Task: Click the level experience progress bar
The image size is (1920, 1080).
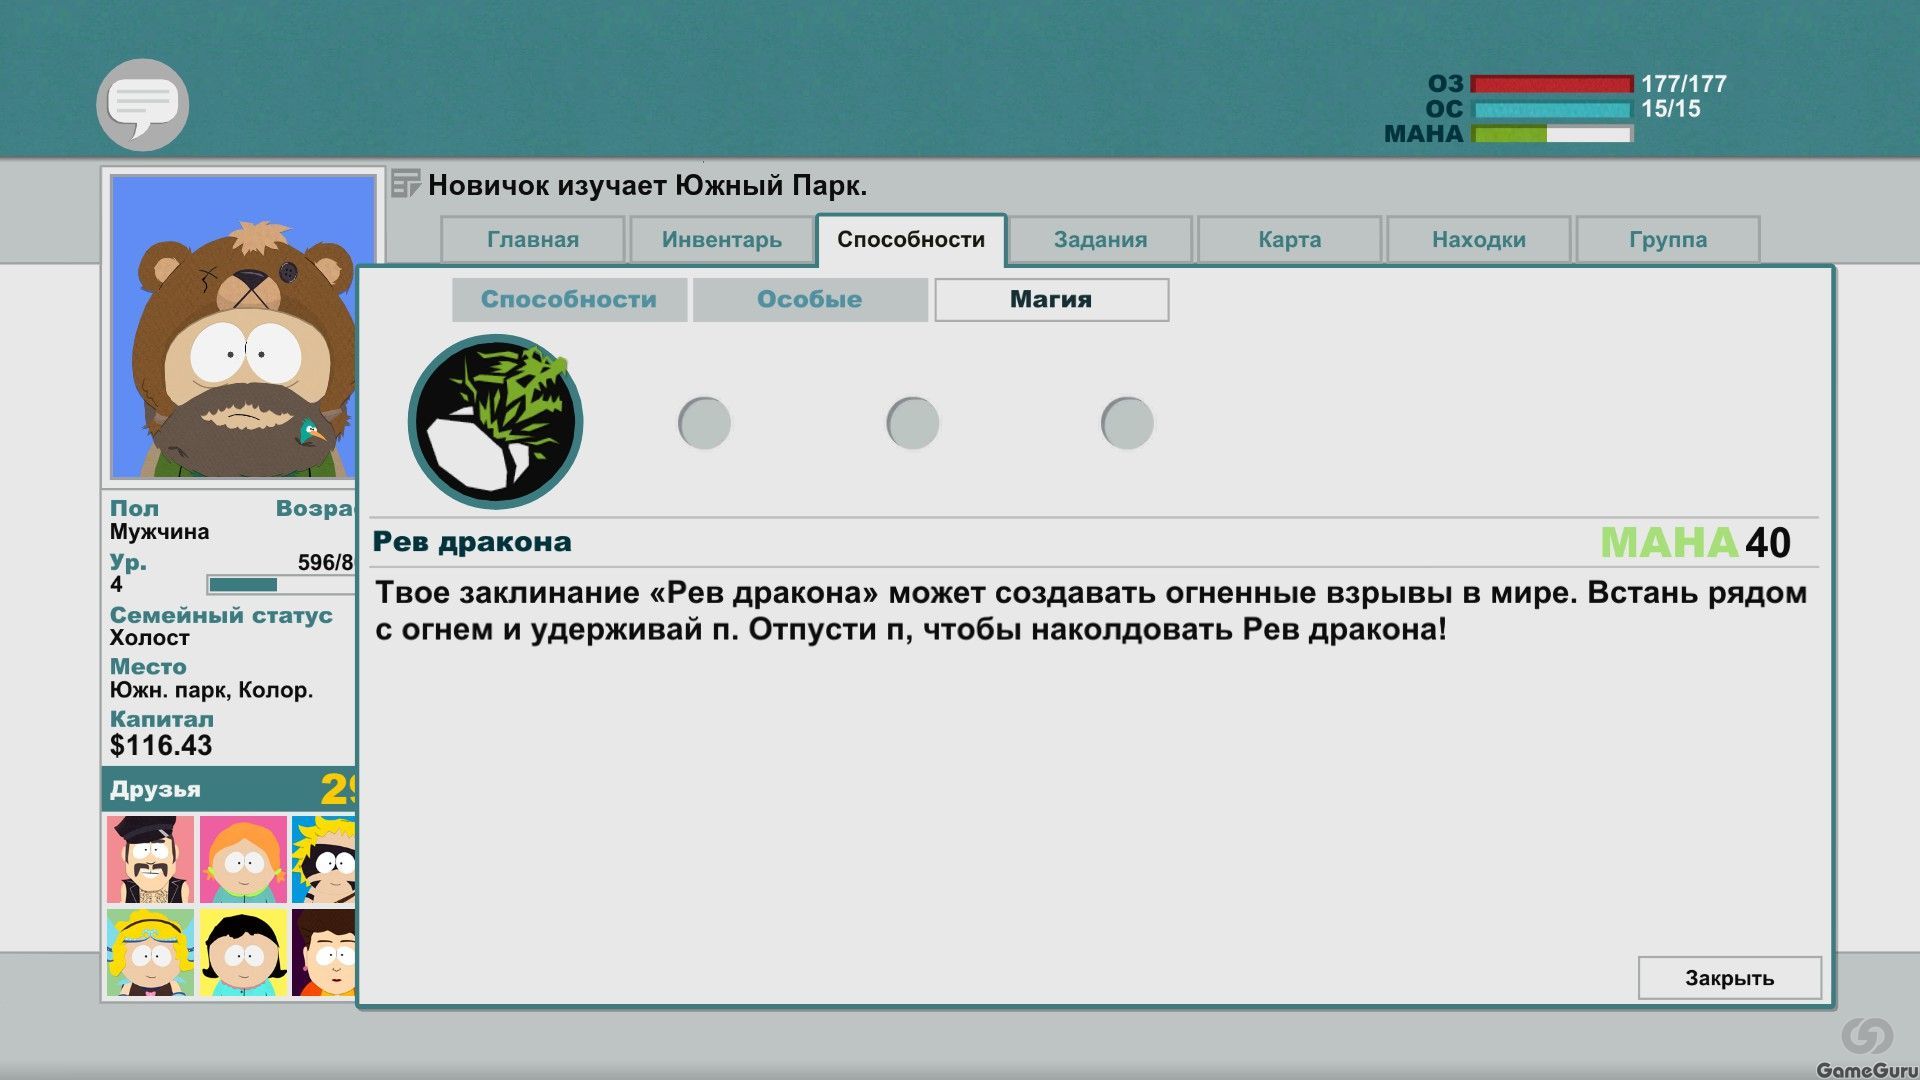Action: pos(281,584)
